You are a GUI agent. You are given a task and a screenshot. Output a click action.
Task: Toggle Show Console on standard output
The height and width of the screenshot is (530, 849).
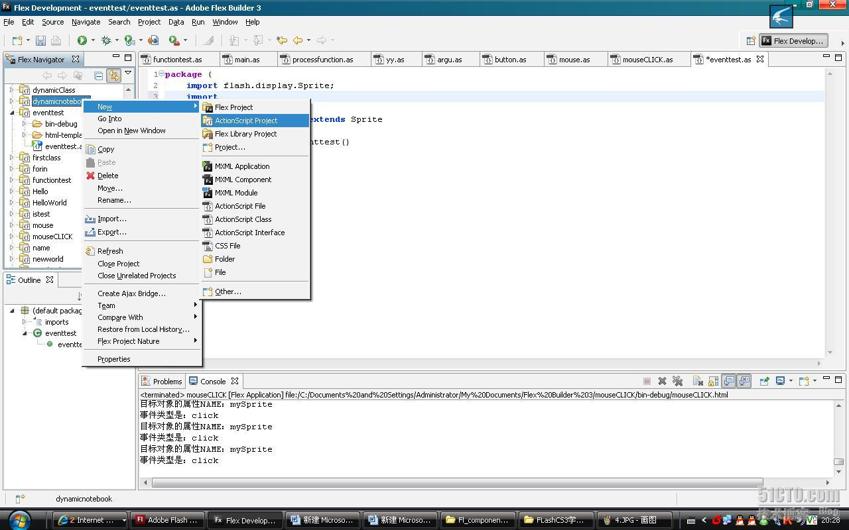pos(729,381)
